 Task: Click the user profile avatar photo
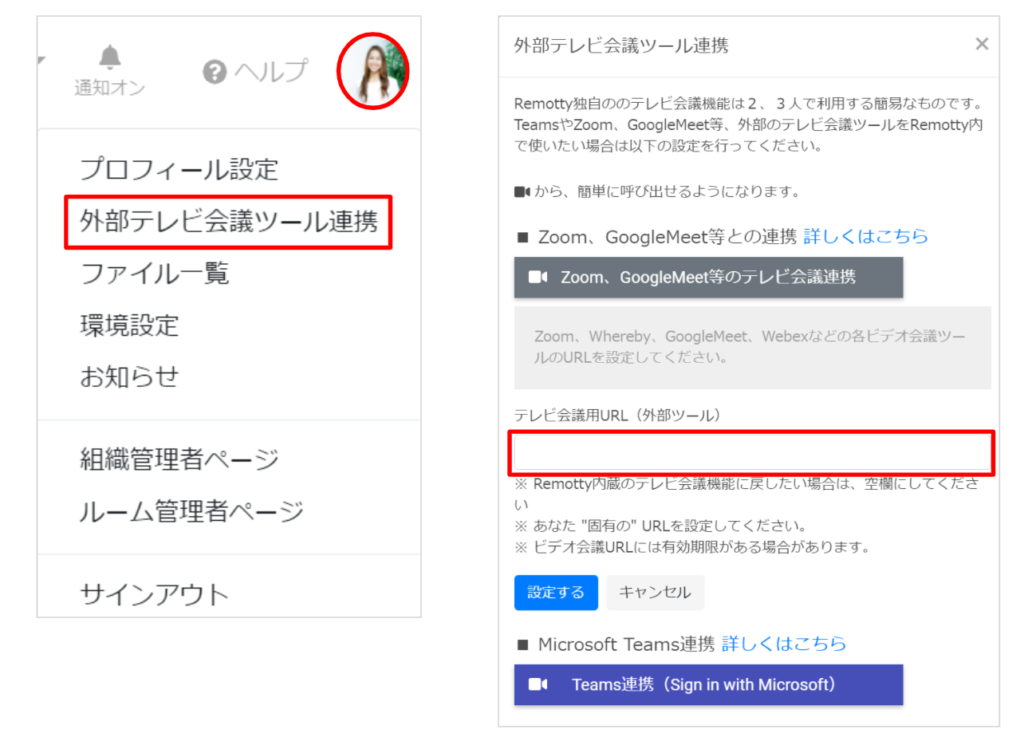point(373,71)
